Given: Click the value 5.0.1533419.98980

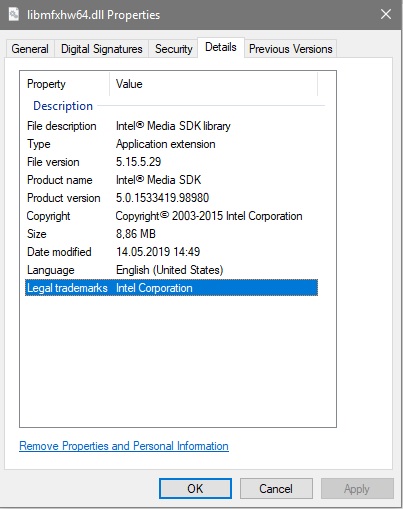Looking at the screenshot, I should pyautogui.click(x=162, y=198).
